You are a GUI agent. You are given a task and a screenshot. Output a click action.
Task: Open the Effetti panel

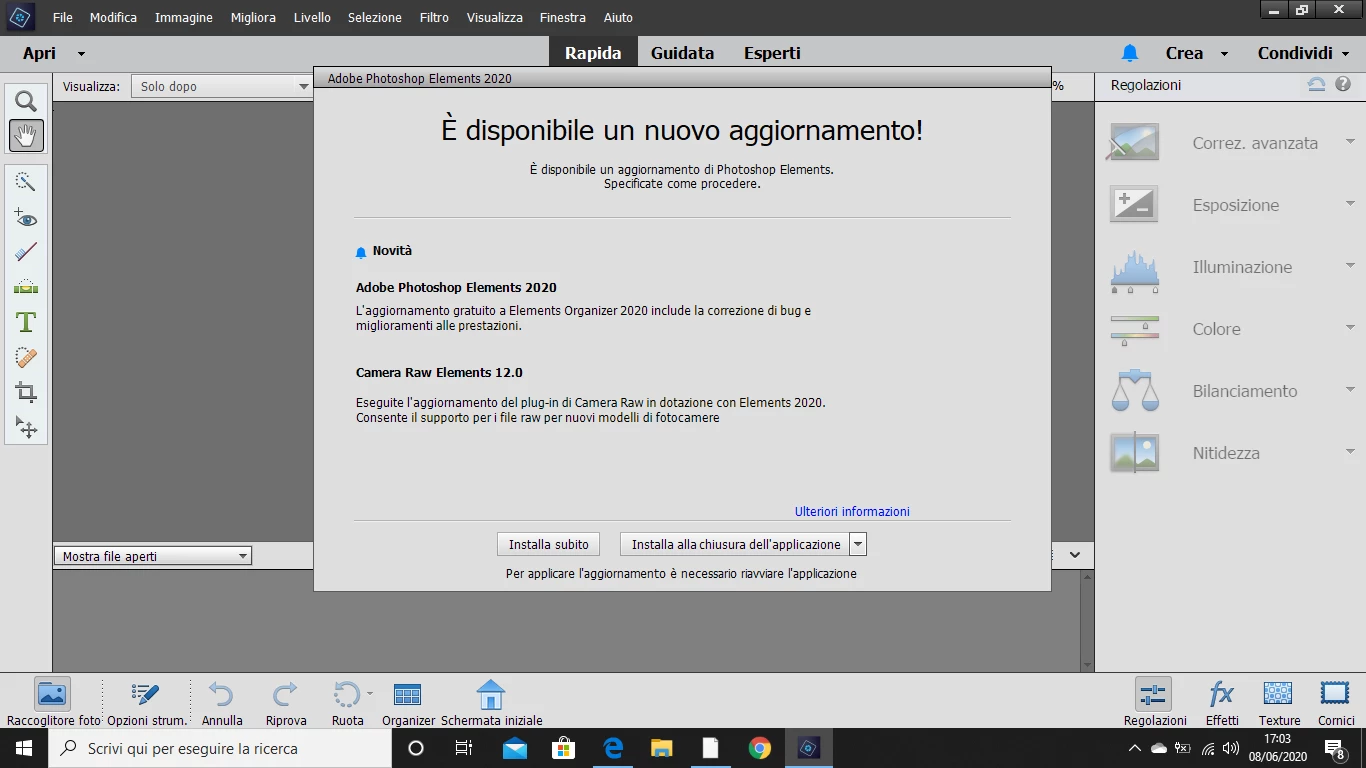[x=1222, y=702]
